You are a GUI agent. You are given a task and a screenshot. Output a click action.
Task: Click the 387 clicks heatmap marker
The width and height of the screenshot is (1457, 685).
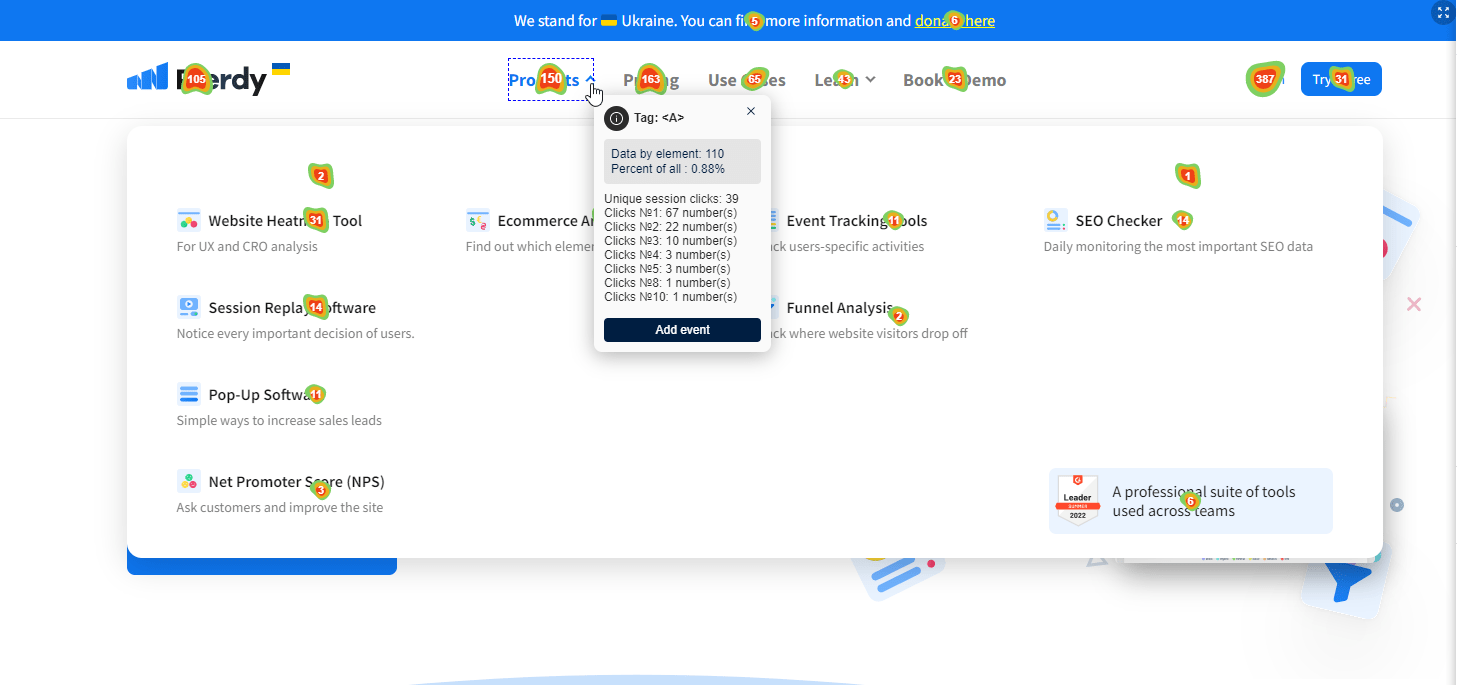tap(1265, 79)
